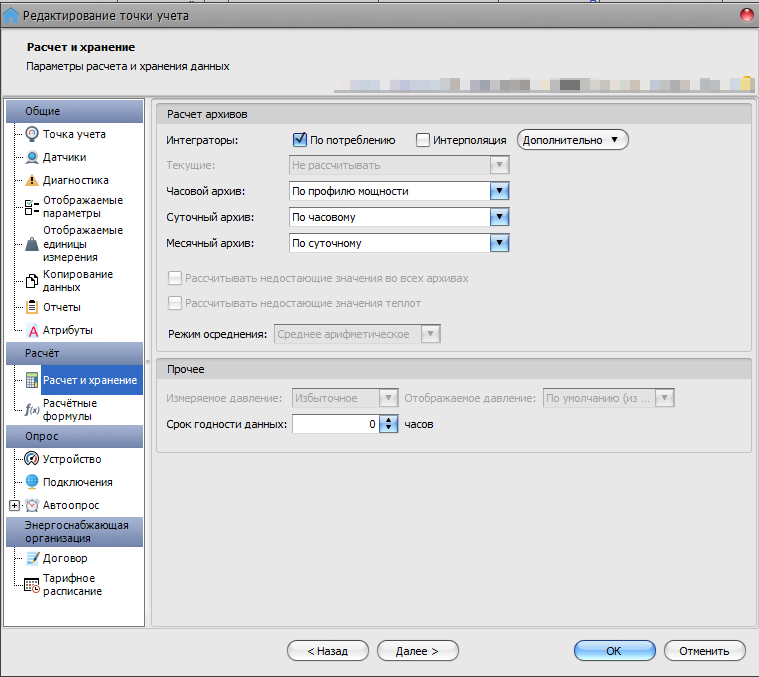Expand the Месячный архив combo box
The height and width of the screenshot is (677, 759).
tap(500, 243)
